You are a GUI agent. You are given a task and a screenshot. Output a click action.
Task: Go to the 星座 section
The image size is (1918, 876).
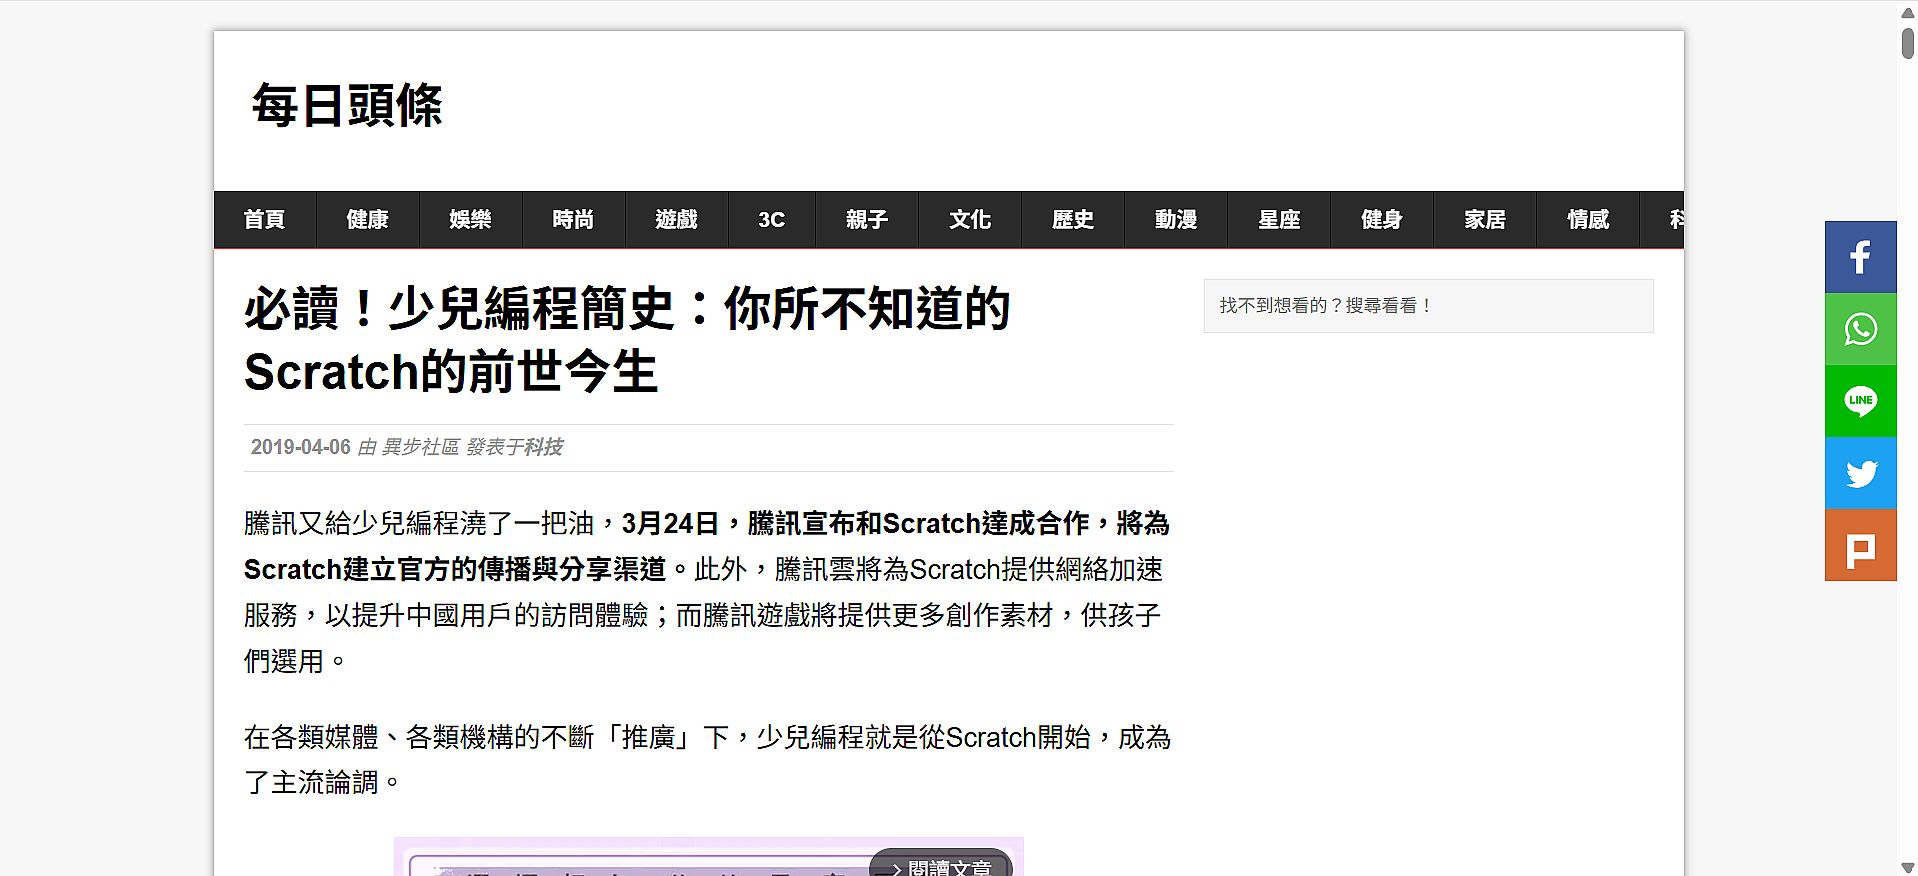click(1279, 220)
